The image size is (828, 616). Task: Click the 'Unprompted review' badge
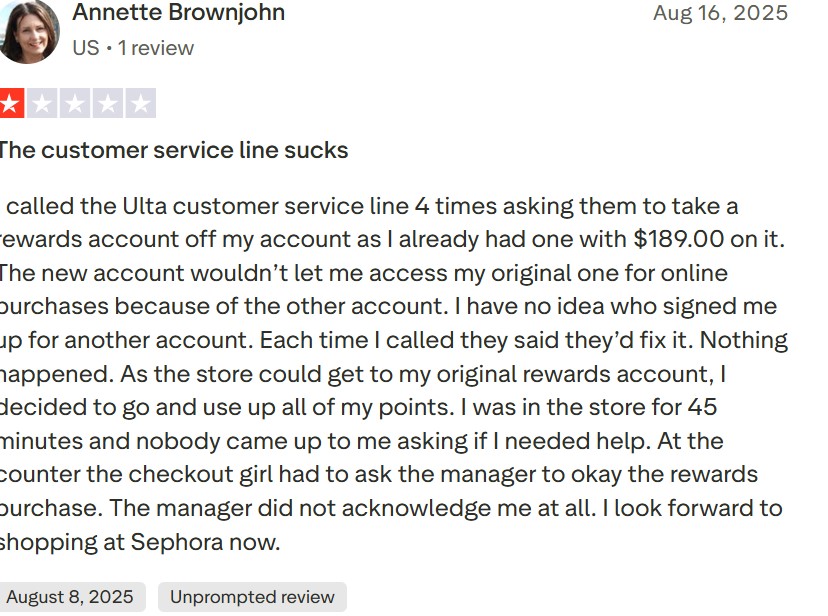click(252, 597)
